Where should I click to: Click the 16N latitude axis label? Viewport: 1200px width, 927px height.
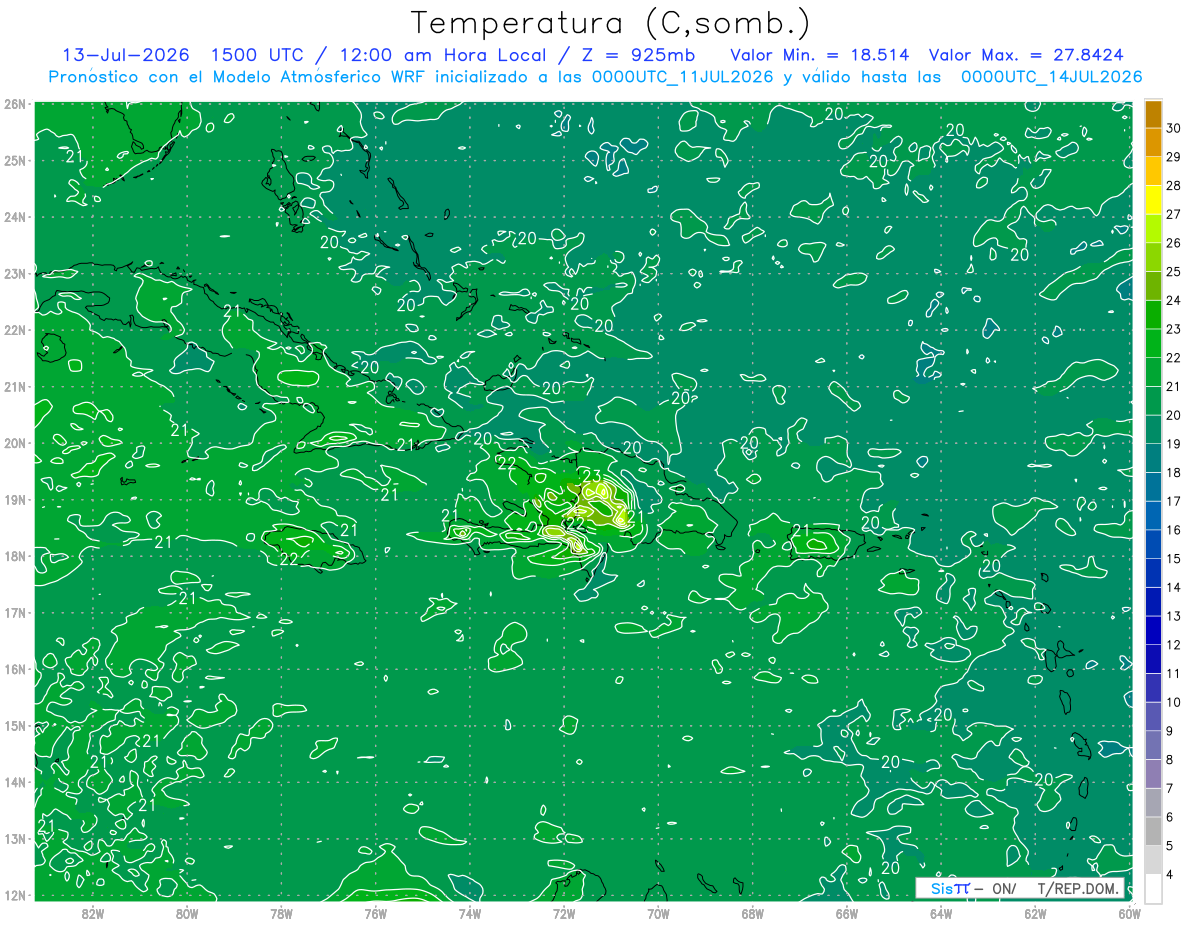[x=14, y=669]
